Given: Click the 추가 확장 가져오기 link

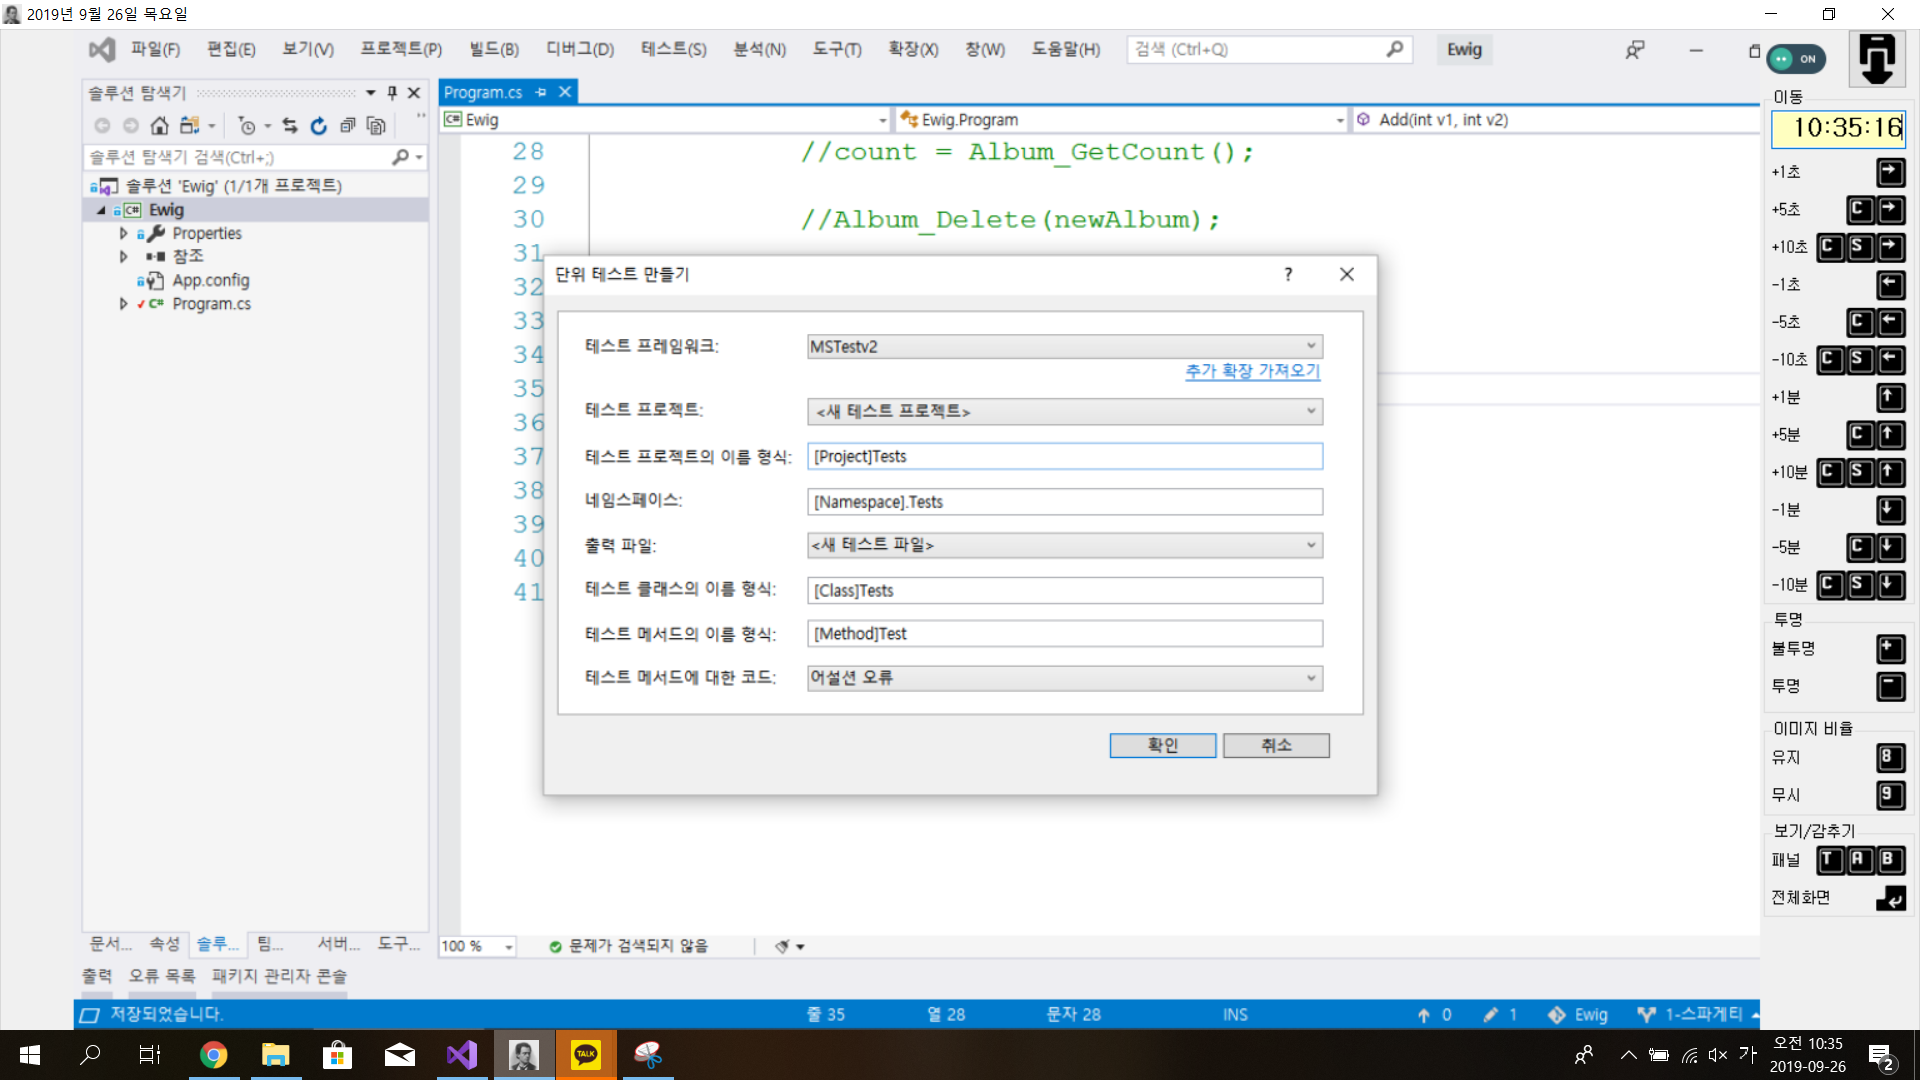Looking at the screenshot, I should pos(1252,371).
